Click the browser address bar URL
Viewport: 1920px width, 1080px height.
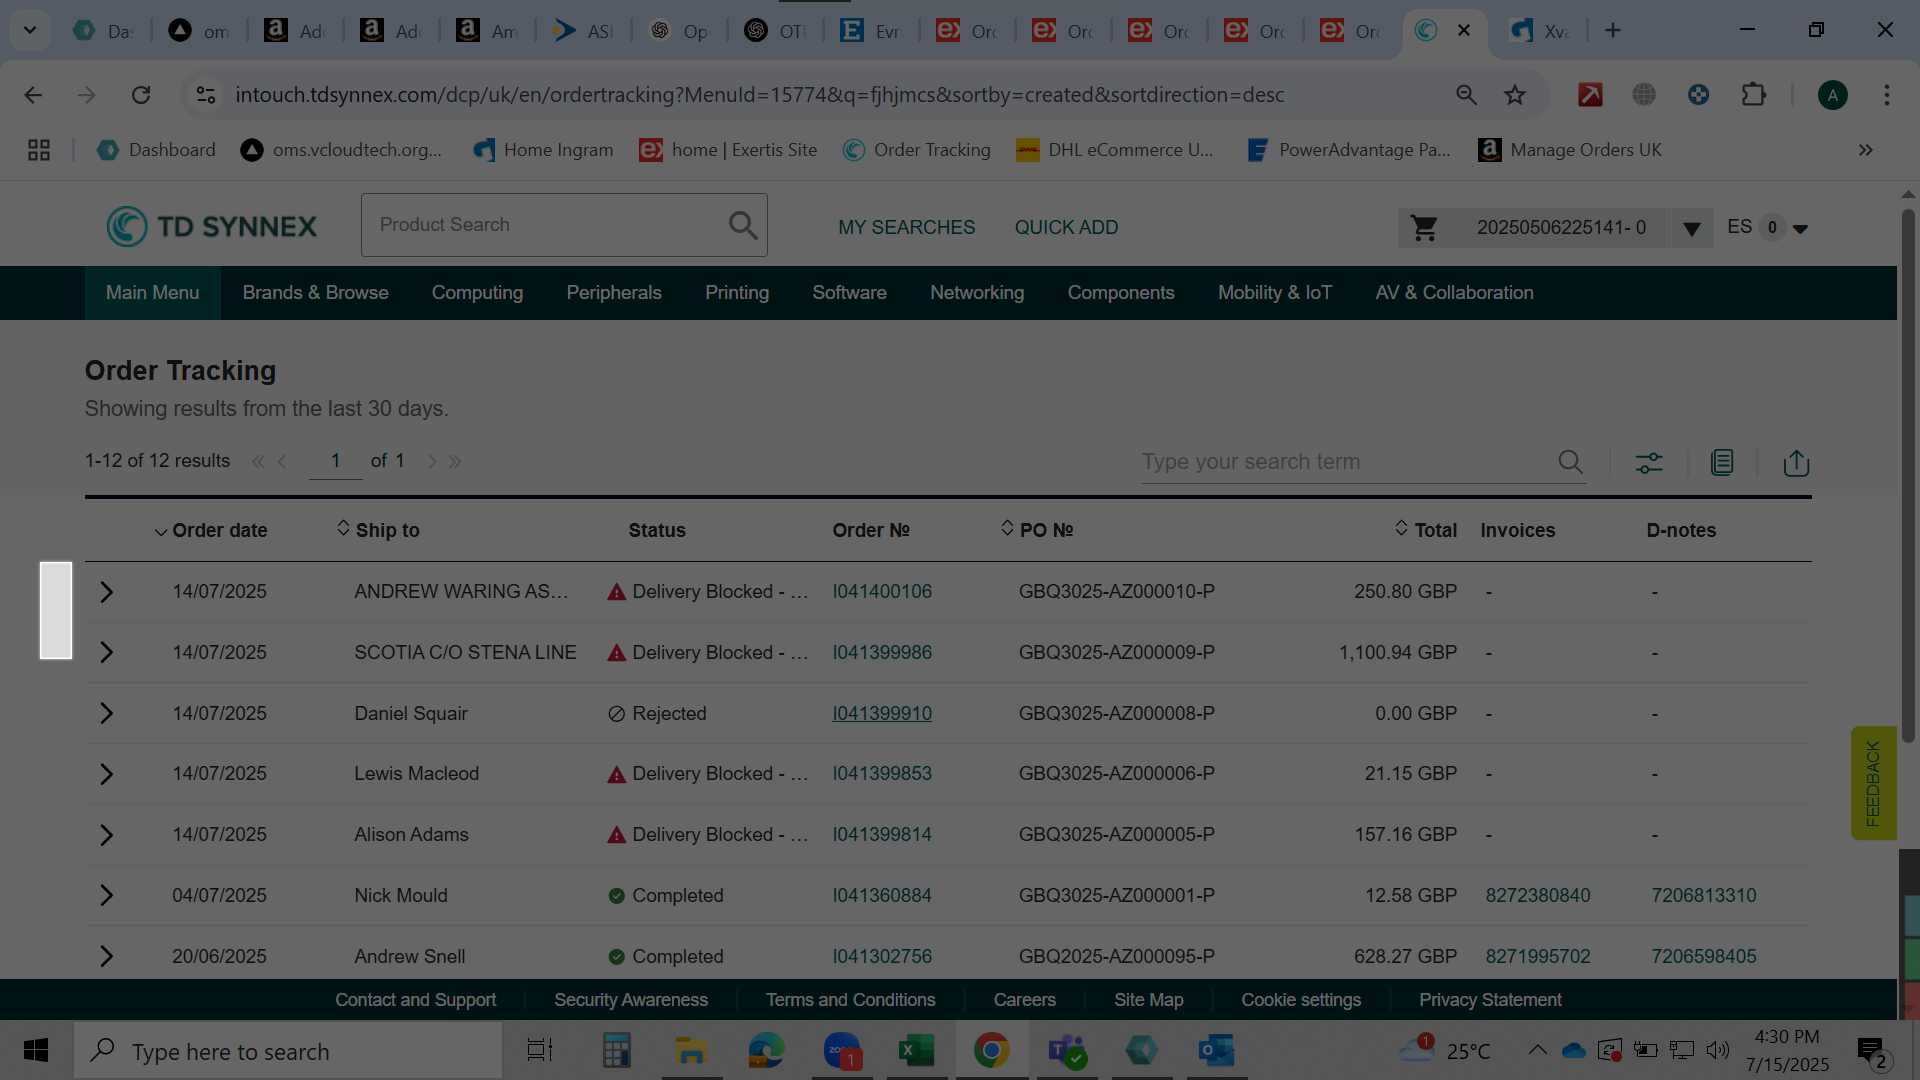[760, 95]
